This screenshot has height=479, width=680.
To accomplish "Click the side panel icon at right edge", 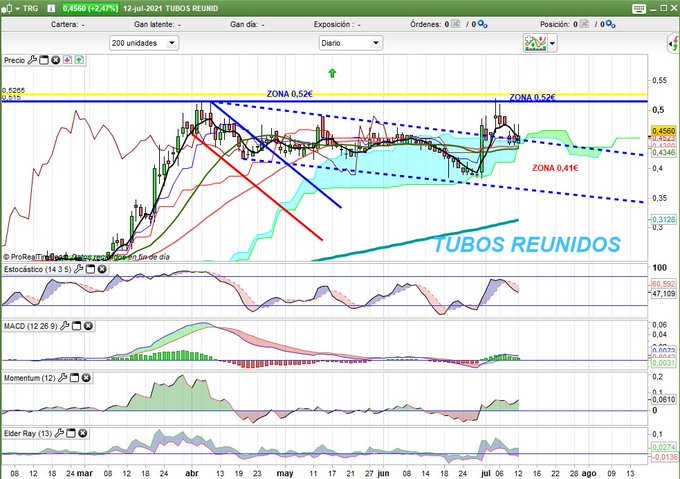I will pos(673,44).
